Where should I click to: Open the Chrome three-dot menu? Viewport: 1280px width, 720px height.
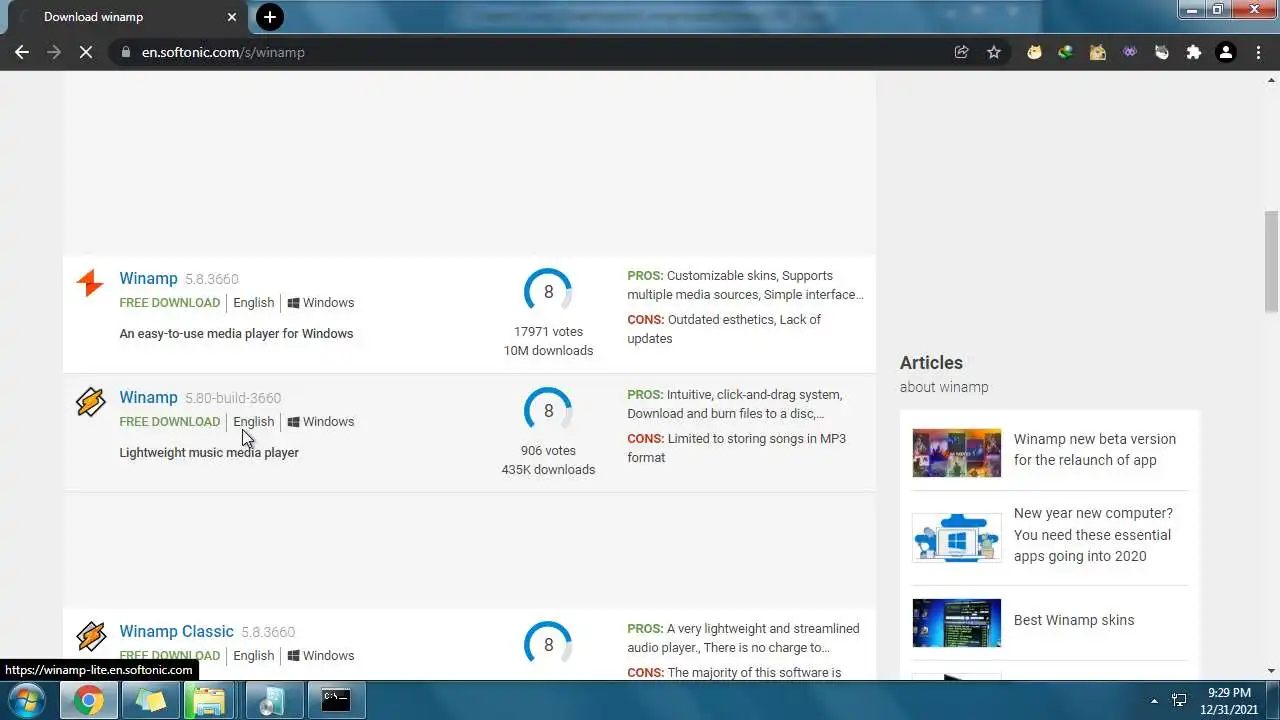pyautogui.click(x=1258, y=52)
